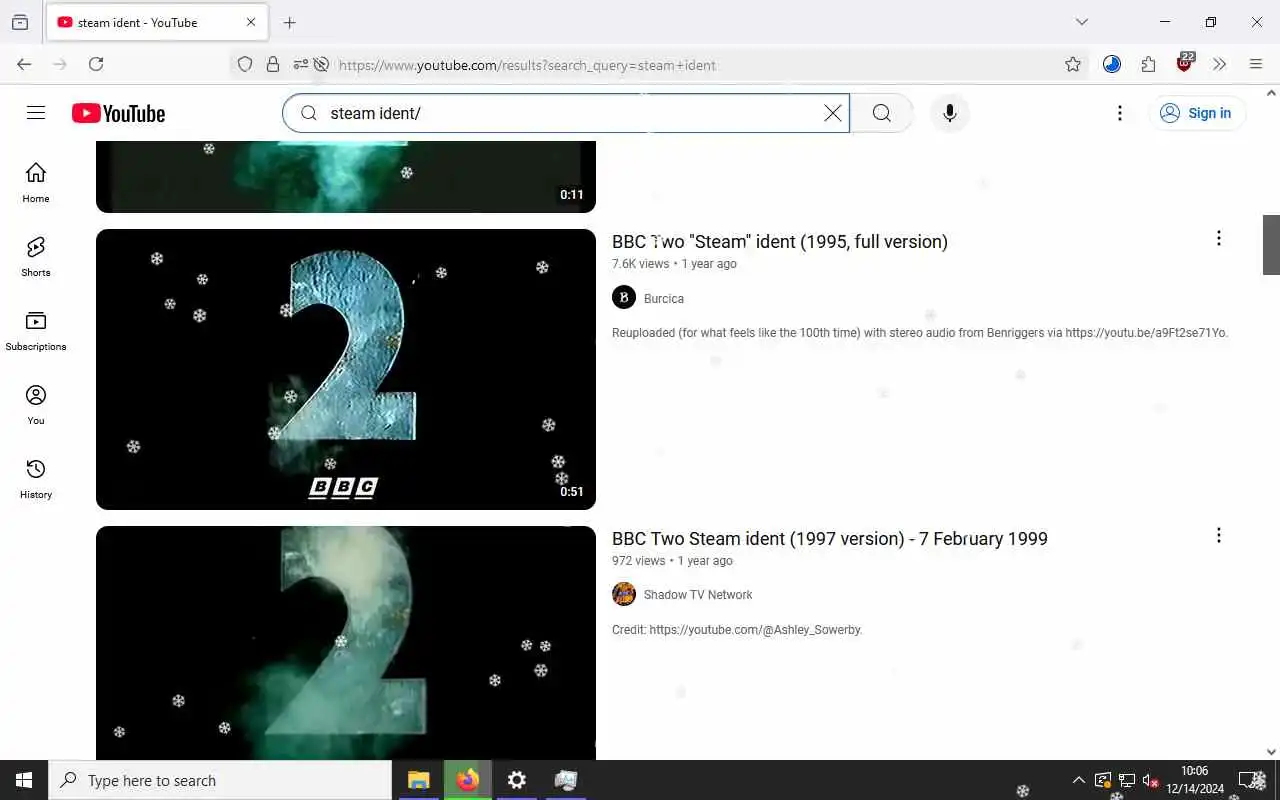This screenshot has height=800, width=1280.
Task: Click the browser address bar URL
Action: (x=527, y=65)
